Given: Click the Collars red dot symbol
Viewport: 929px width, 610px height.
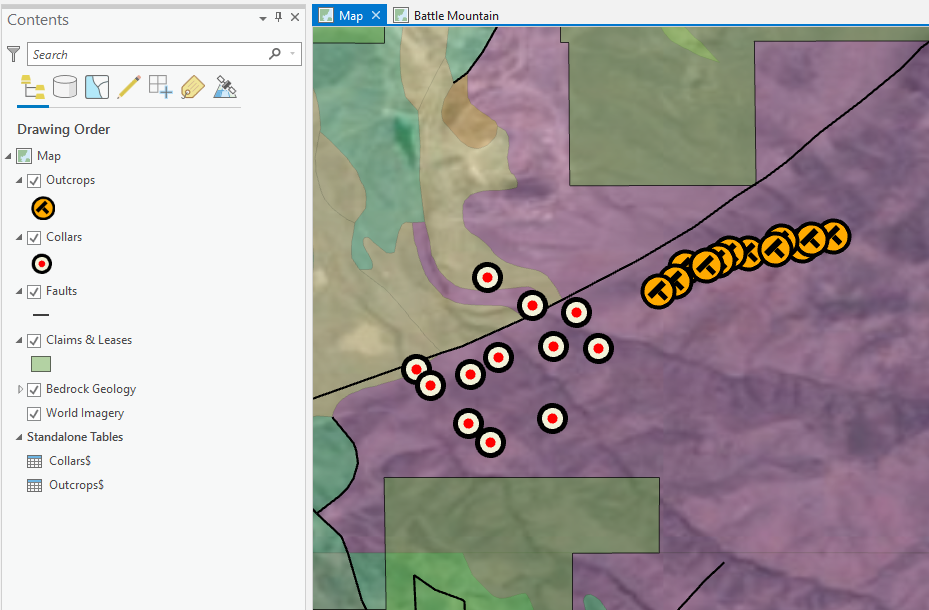Looking at the screenshot, I should (41, 264).
